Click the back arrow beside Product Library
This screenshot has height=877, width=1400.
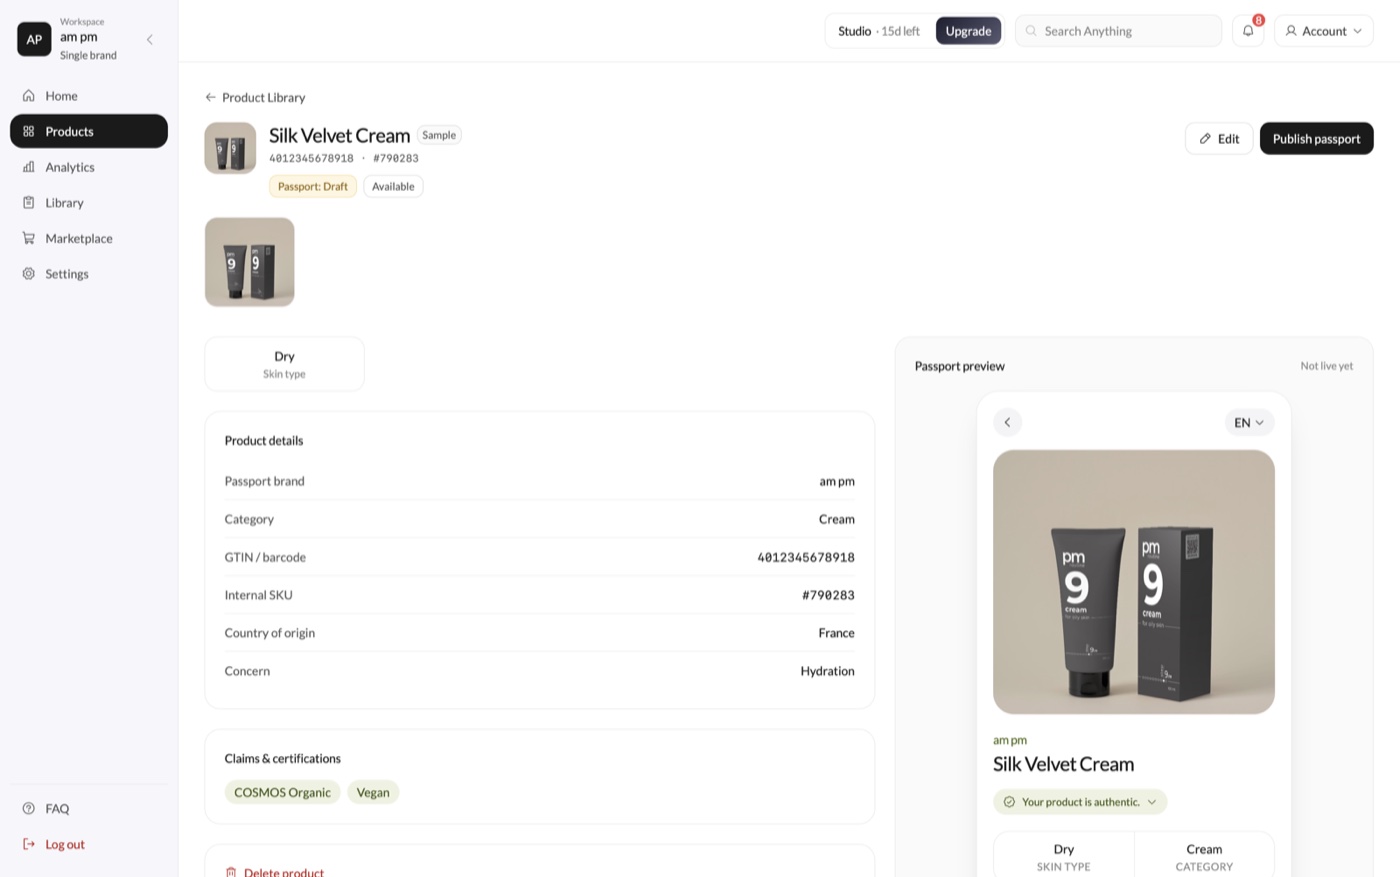pos(210,97)
